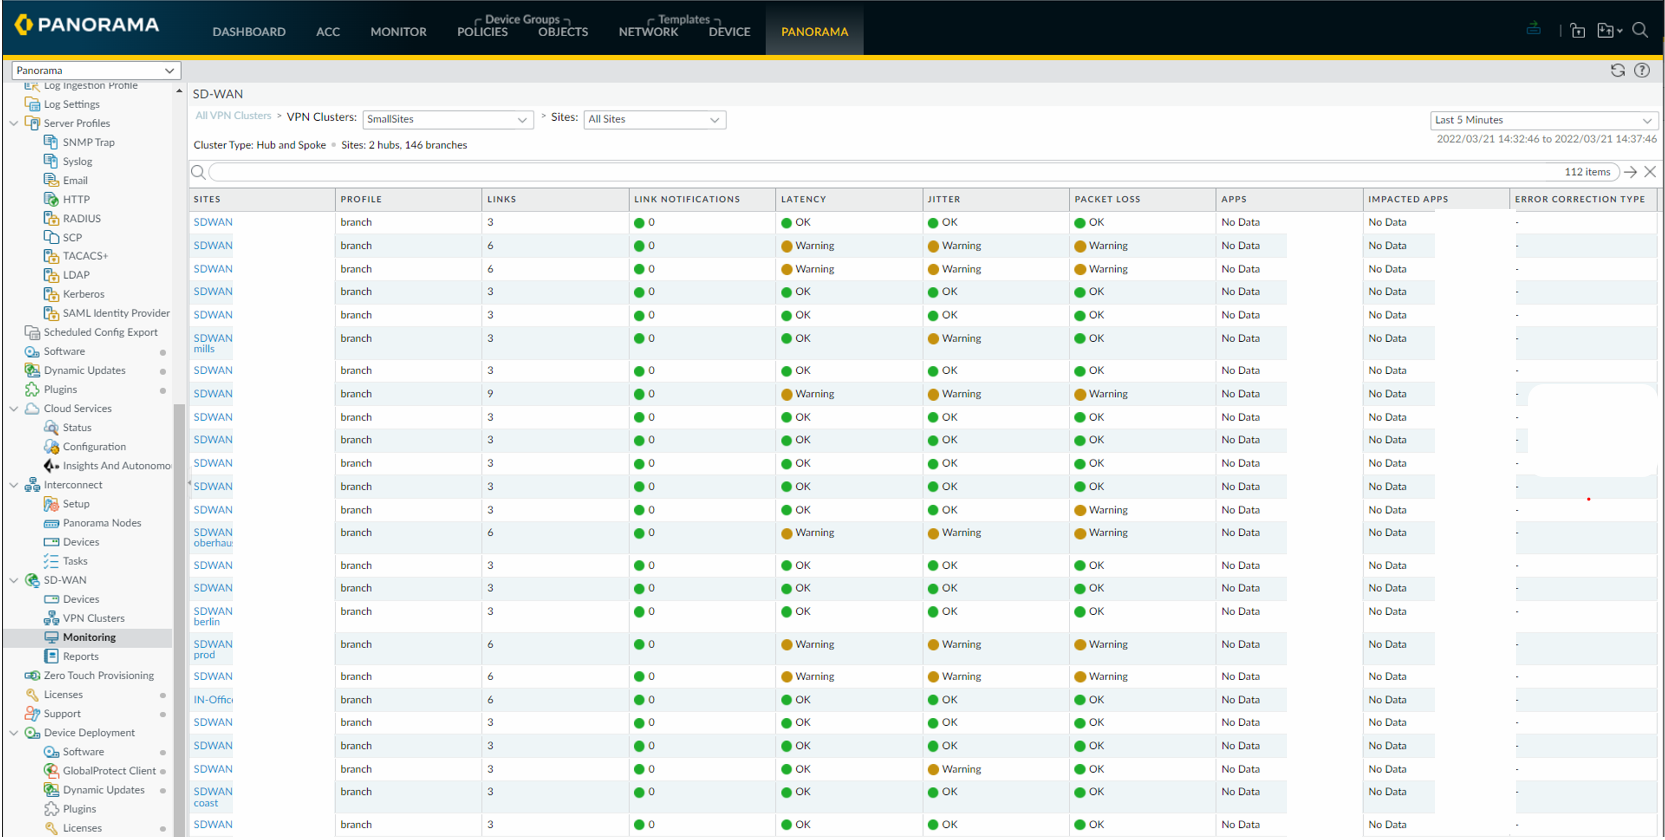
Task: Collapse the Server Profiles tree node
Action: pyautogui.click(x=14, y=123)
